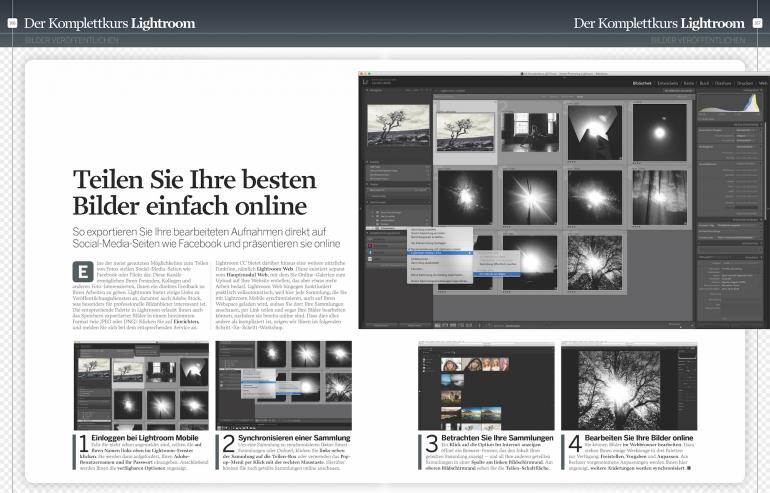This screenshot has height=493, width=770.
Task: Click the loupe view icon in bottom toolbar
Action: (446, 325)
